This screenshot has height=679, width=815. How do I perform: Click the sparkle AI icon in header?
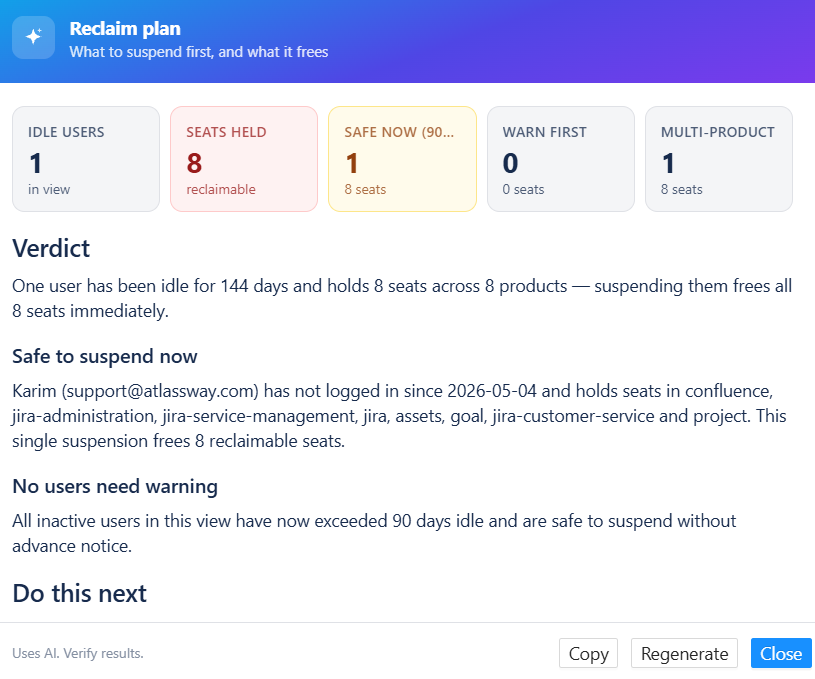point(34,37)
